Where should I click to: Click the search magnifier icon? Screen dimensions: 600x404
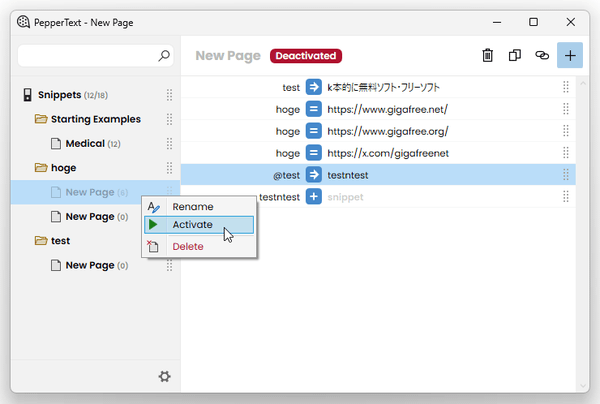[164, 56]
